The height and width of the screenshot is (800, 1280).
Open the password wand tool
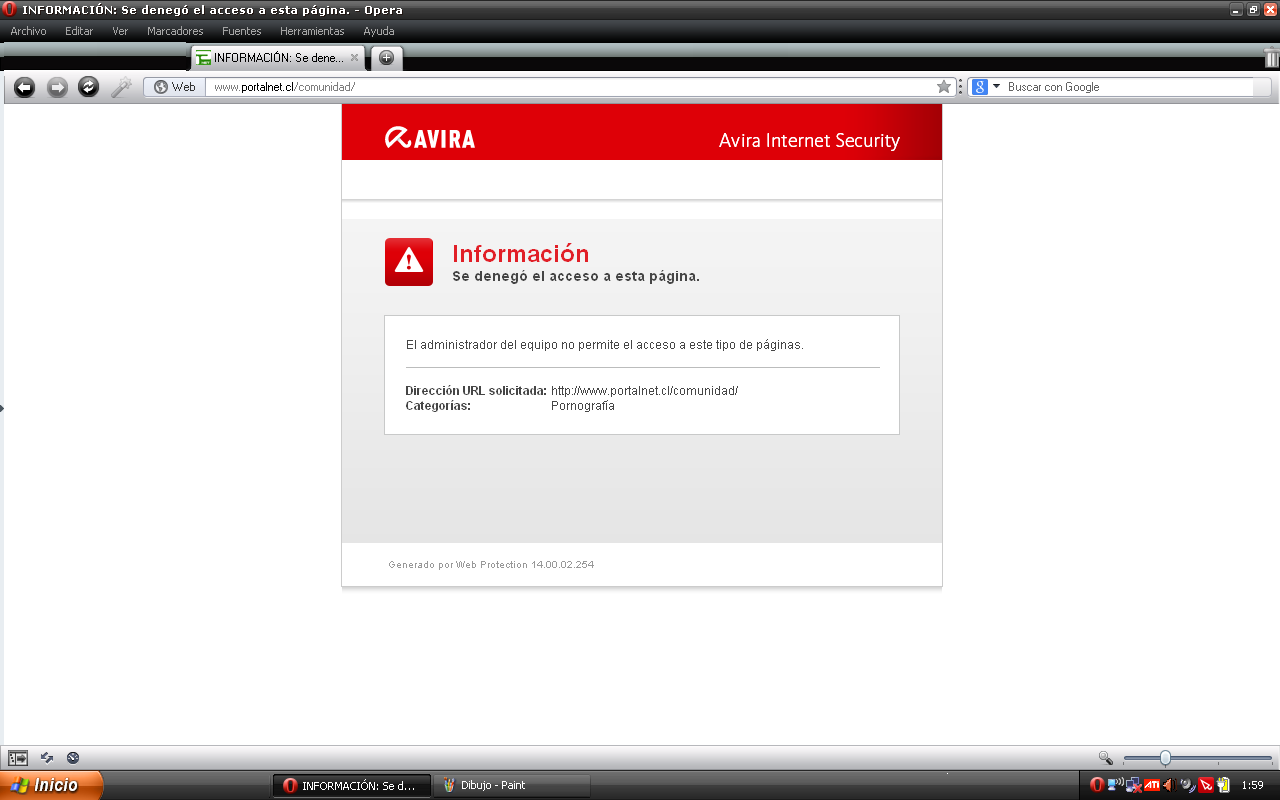[x=121, y=87]
